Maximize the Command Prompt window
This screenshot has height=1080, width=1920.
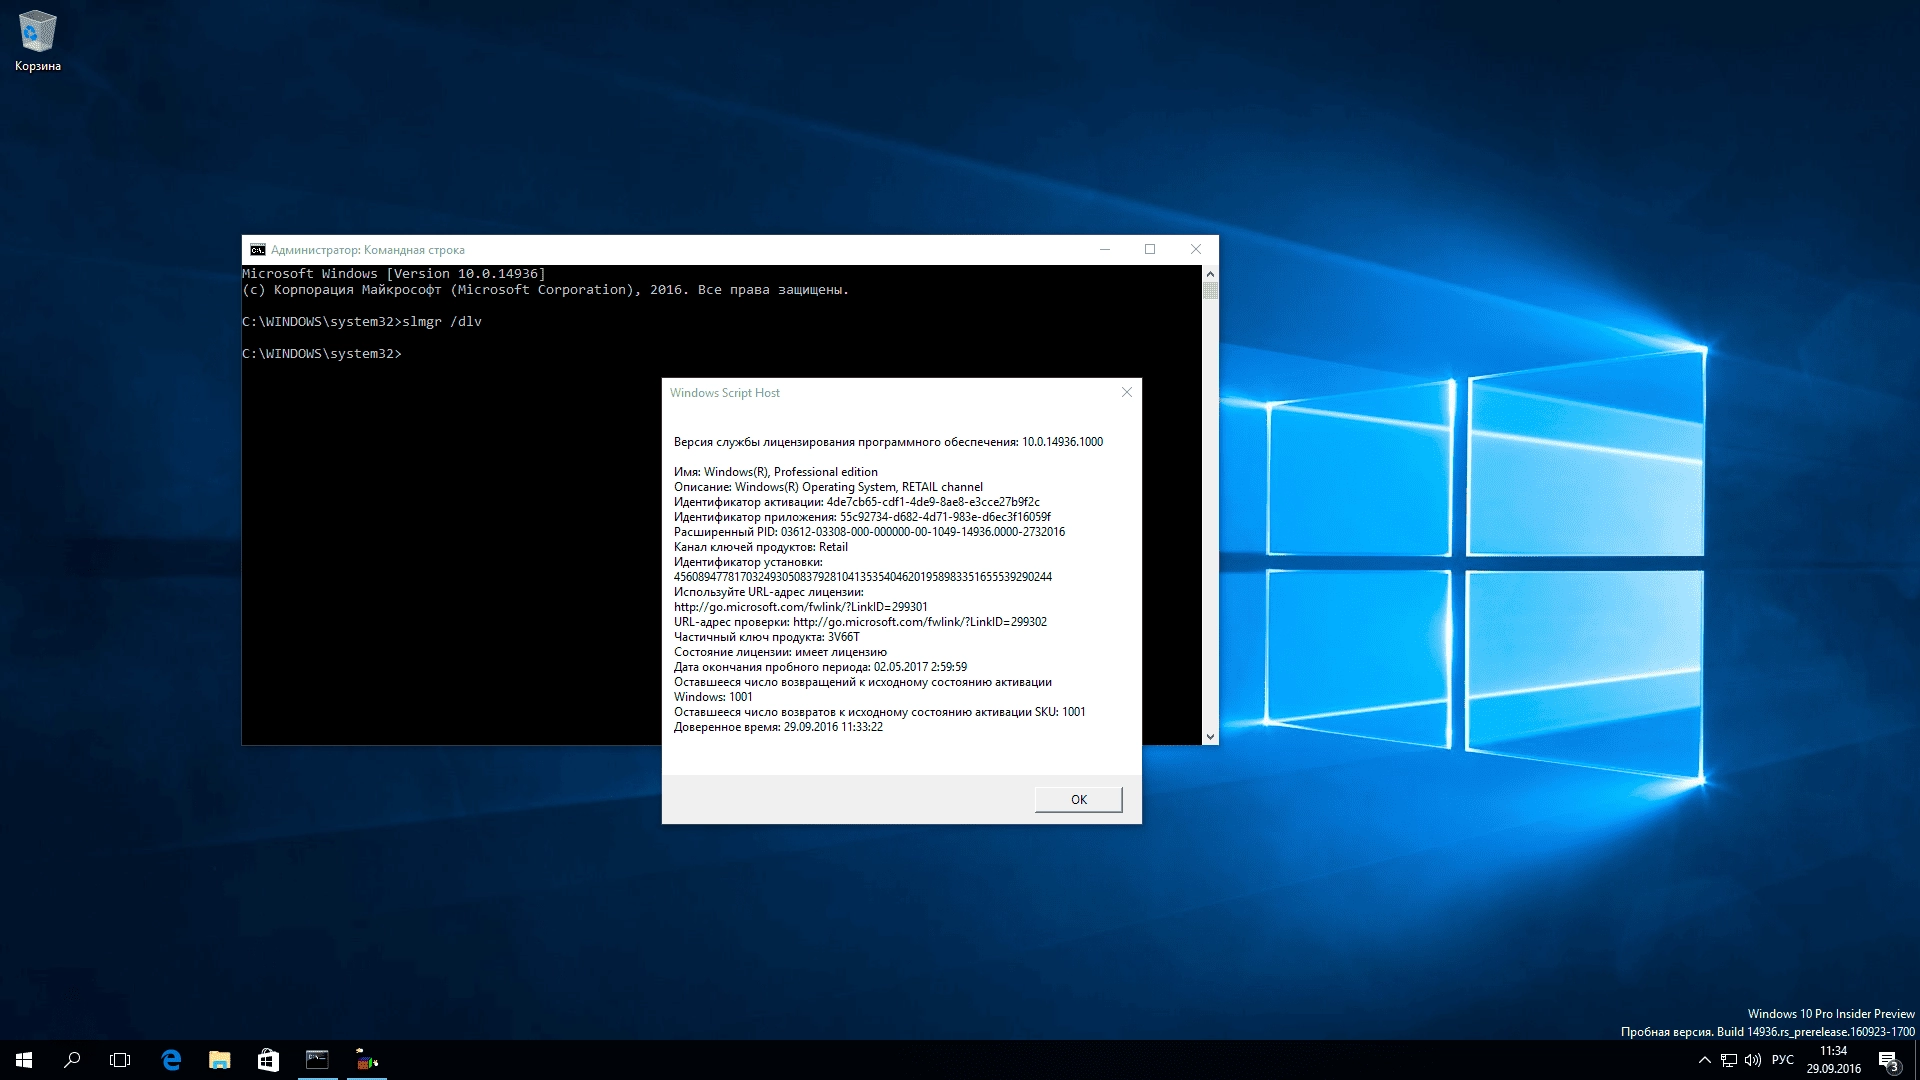(x=1150, y=250)
